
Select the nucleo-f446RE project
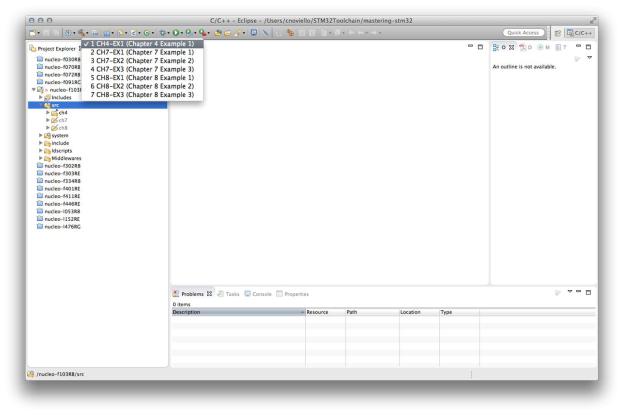pyautogui.click(x=58, y=204)
